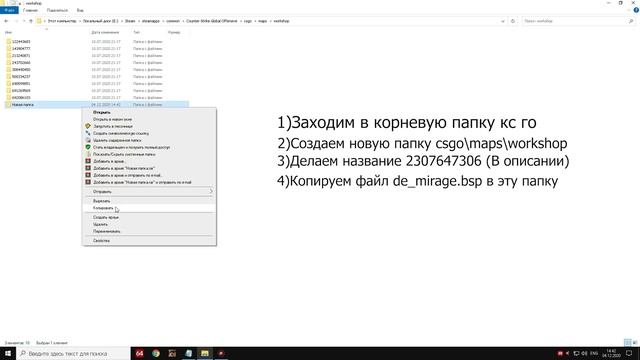Click the breadcrumb chevron after 'maps'
The height and width of the screenshot is (360, 640).
click(x=270, y=21)
